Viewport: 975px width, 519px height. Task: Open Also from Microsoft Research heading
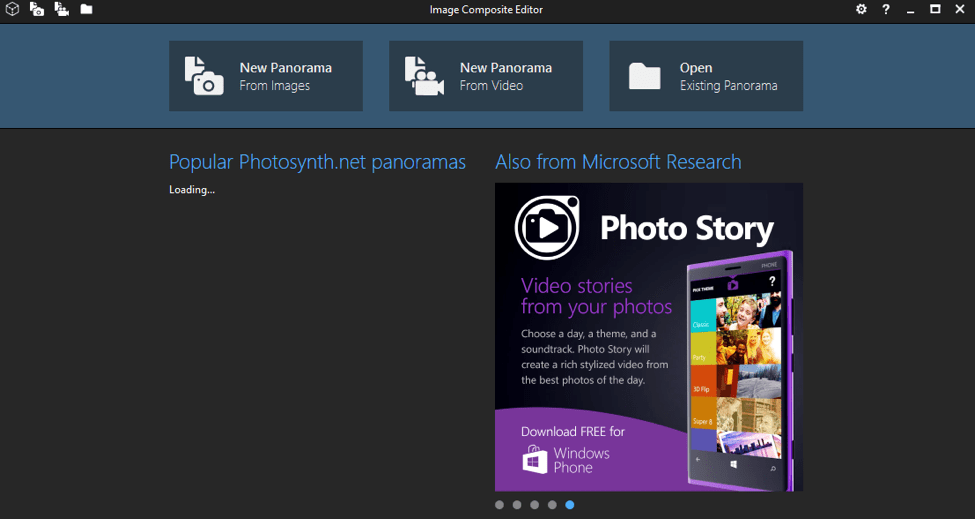pos(618,162)
